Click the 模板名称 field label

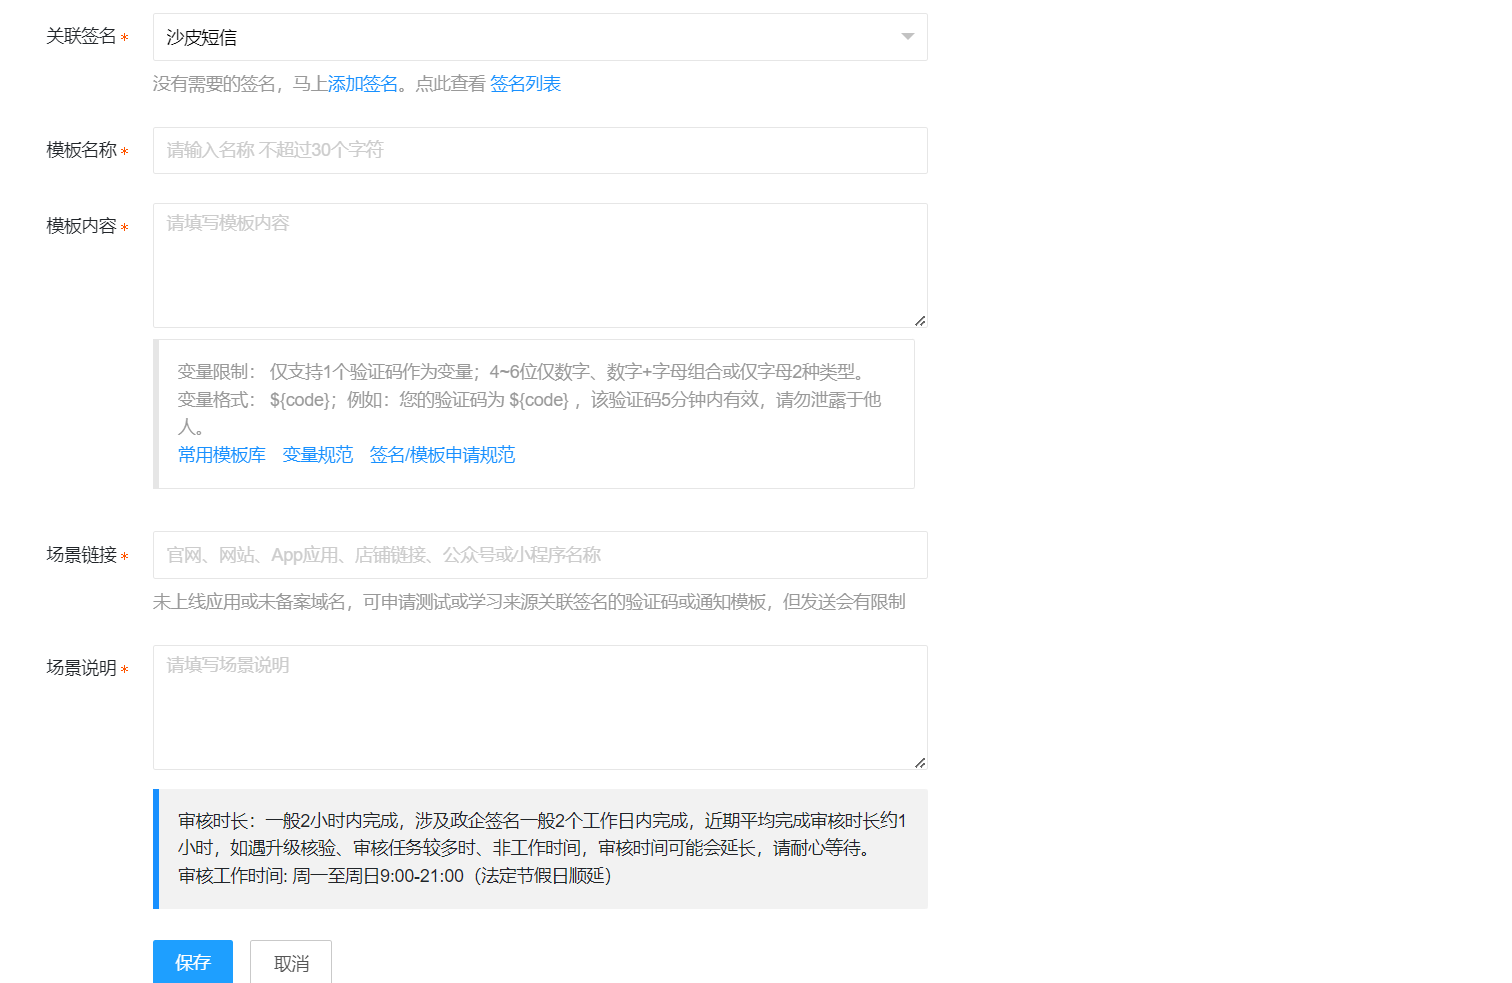tap(81, 150)
